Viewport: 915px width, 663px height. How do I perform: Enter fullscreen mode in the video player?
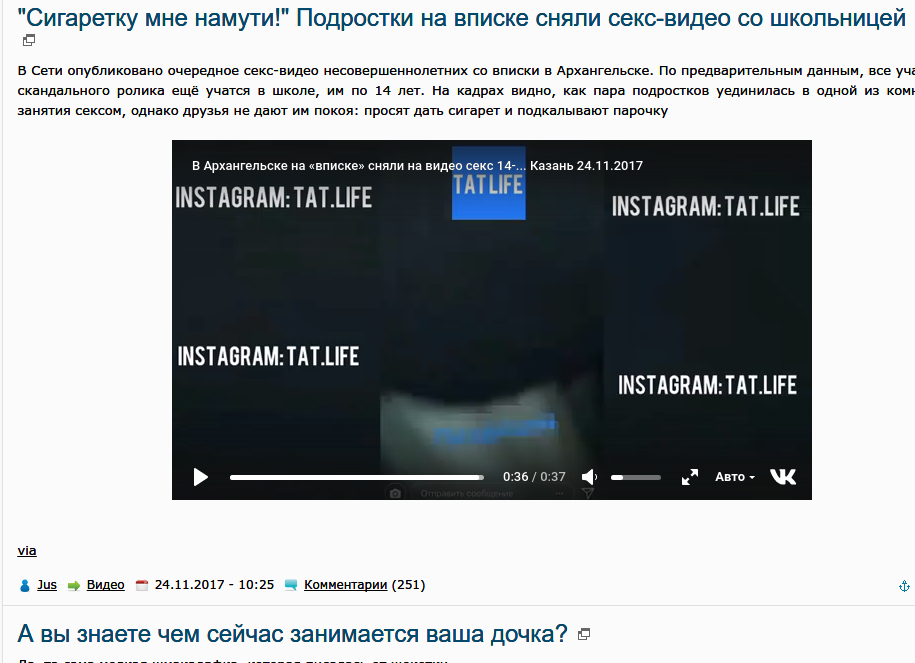point(690,477)
